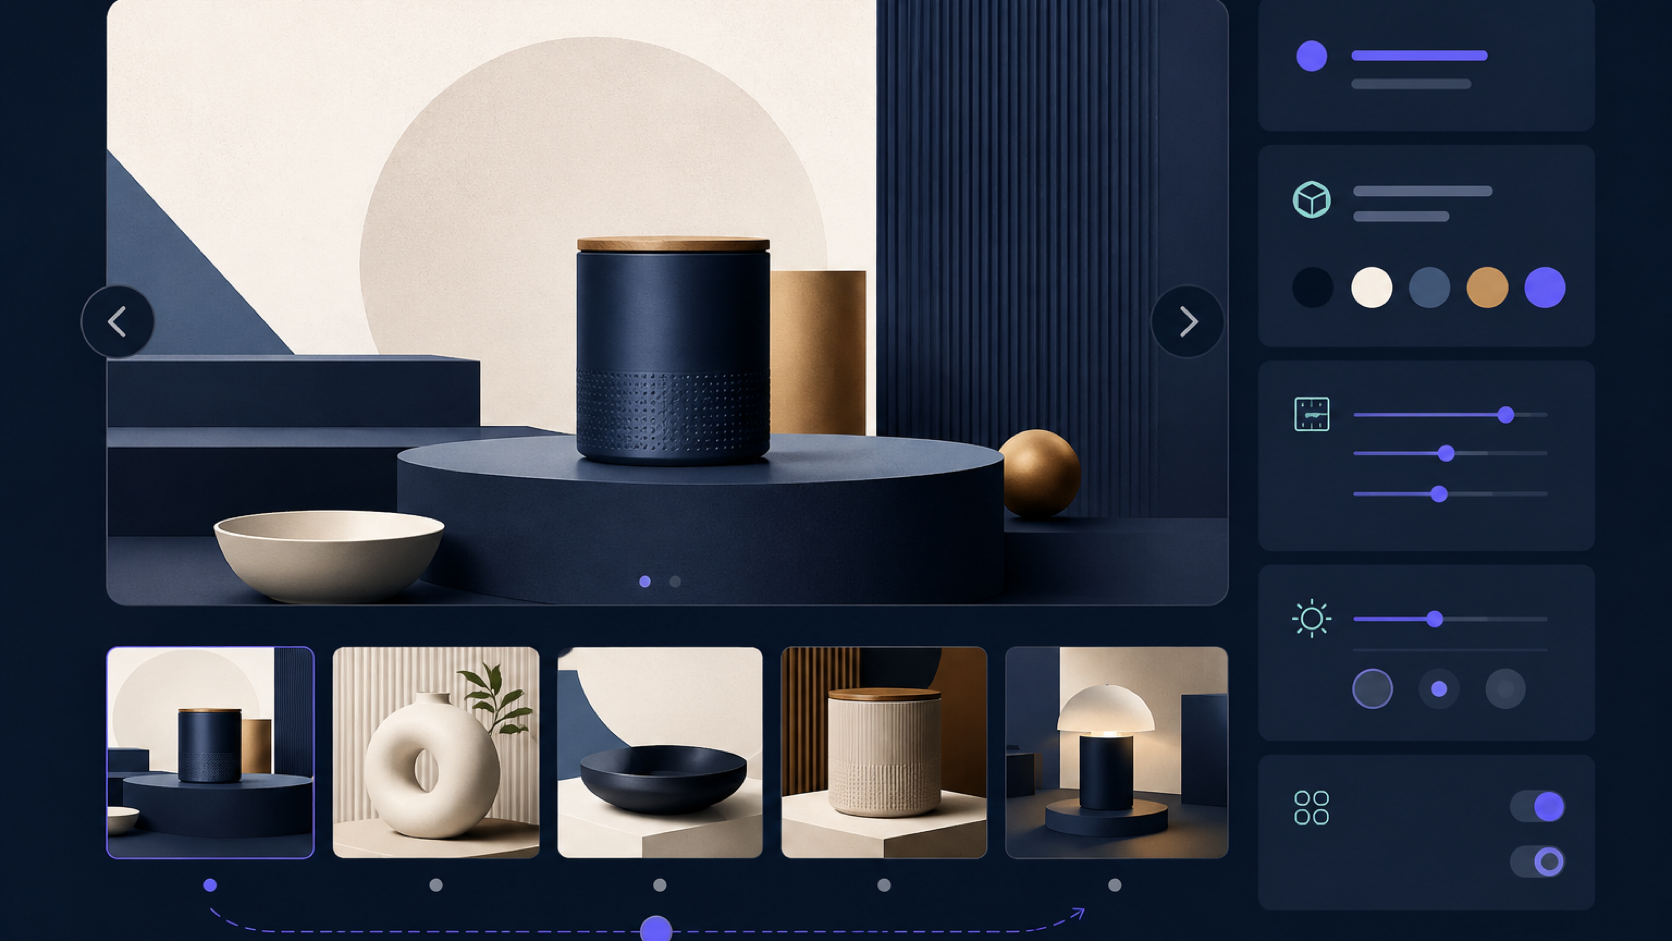This screenshot has height=941, width=1672.
Task: Click the sun brightness icon
Action: [x=1311, y=619]
